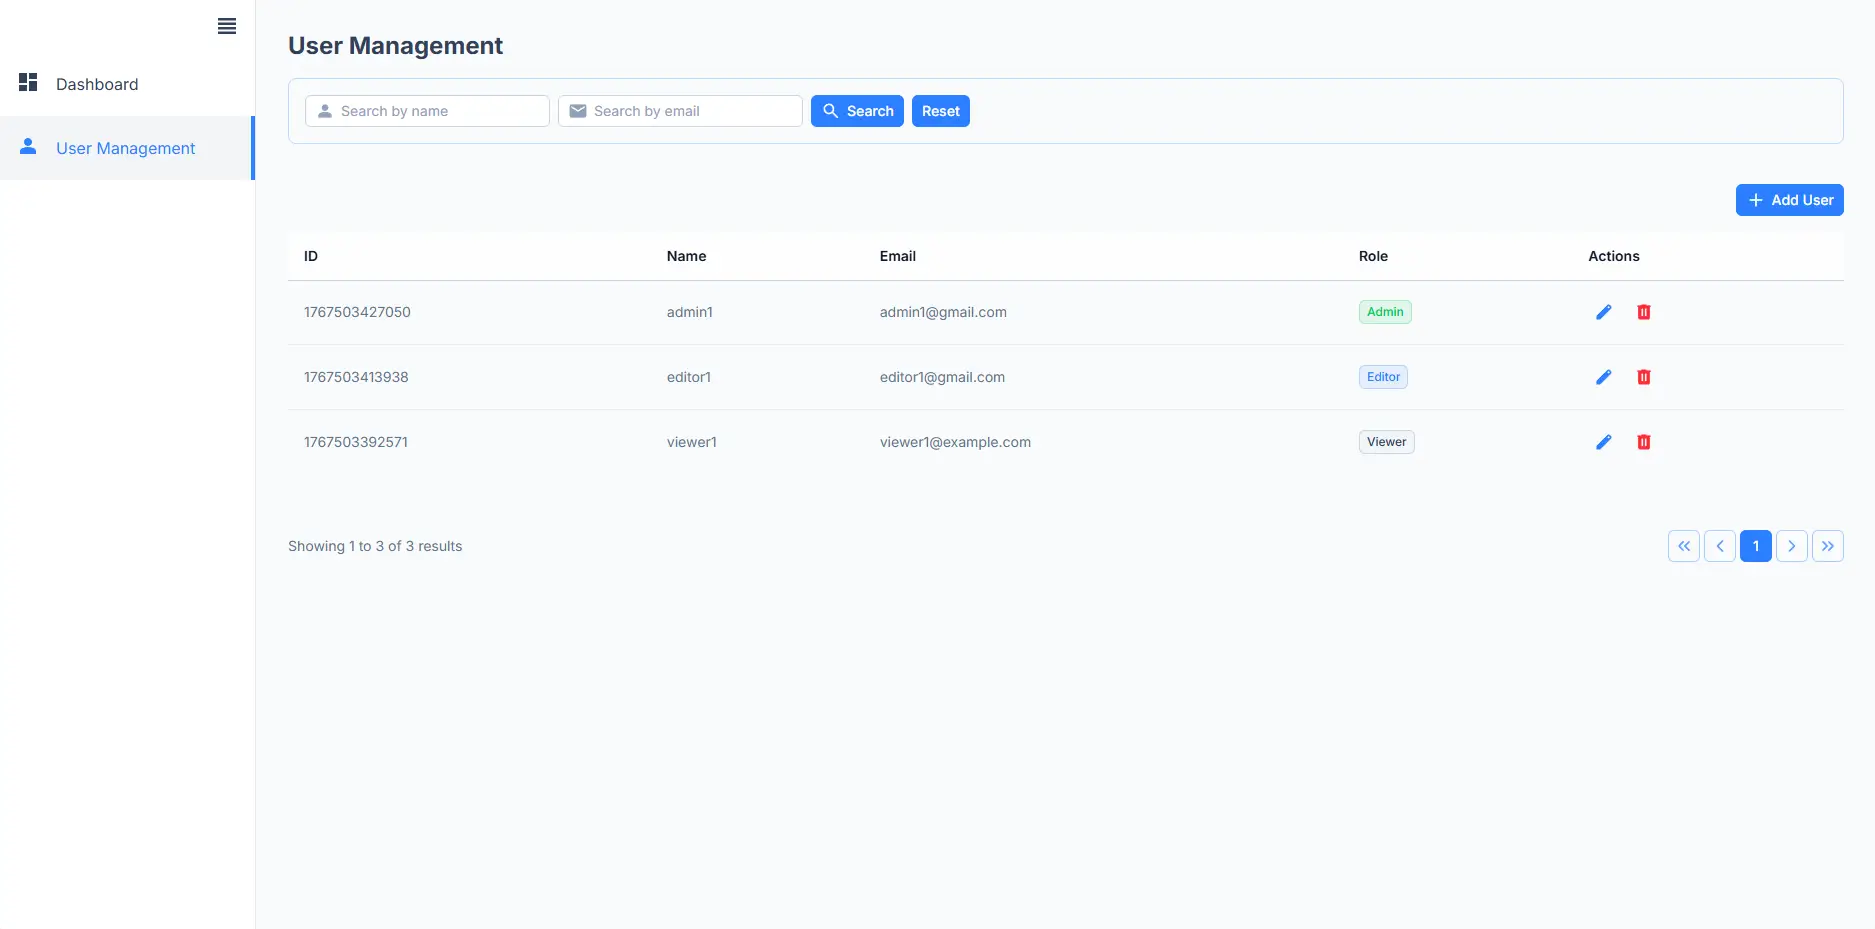Jump to last page of results
Viewport: 1875px width, 929px height.
pos(1827,546)
